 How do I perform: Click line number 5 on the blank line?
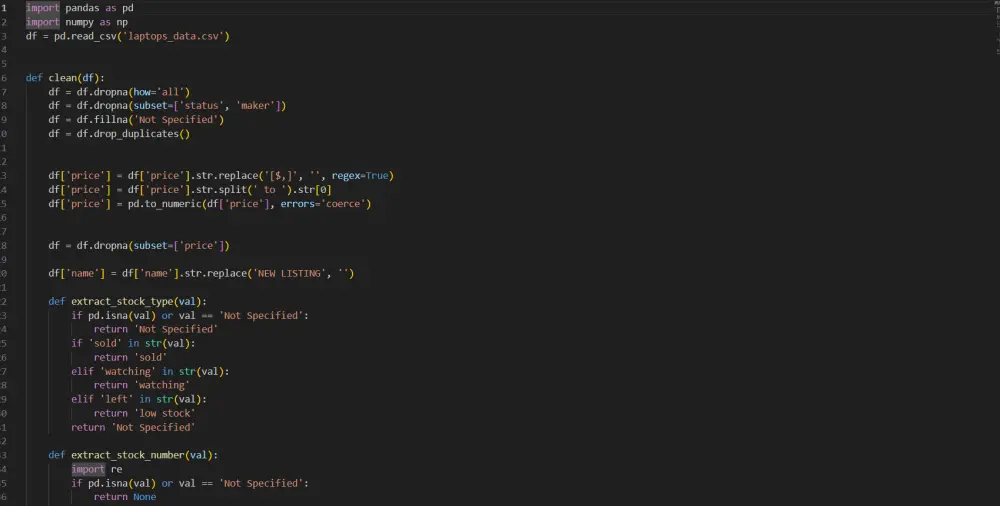point(4,64)
